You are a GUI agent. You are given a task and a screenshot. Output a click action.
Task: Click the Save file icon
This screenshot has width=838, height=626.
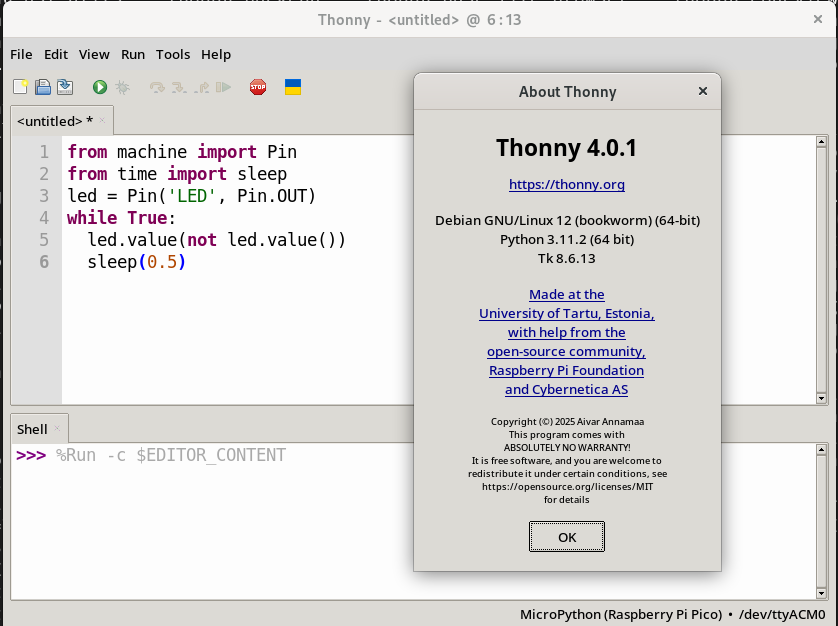(65, 88)
